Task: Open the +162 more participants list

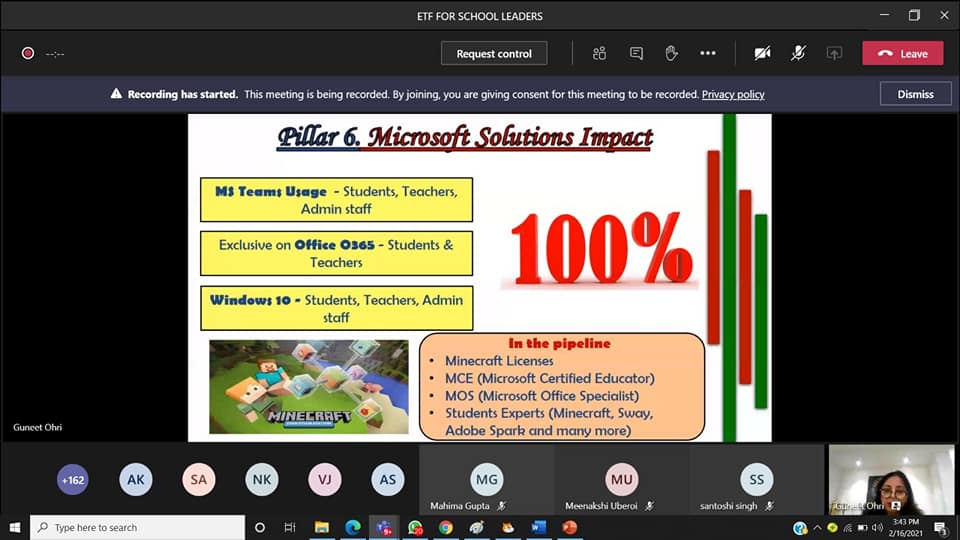Action: [73, 480]
